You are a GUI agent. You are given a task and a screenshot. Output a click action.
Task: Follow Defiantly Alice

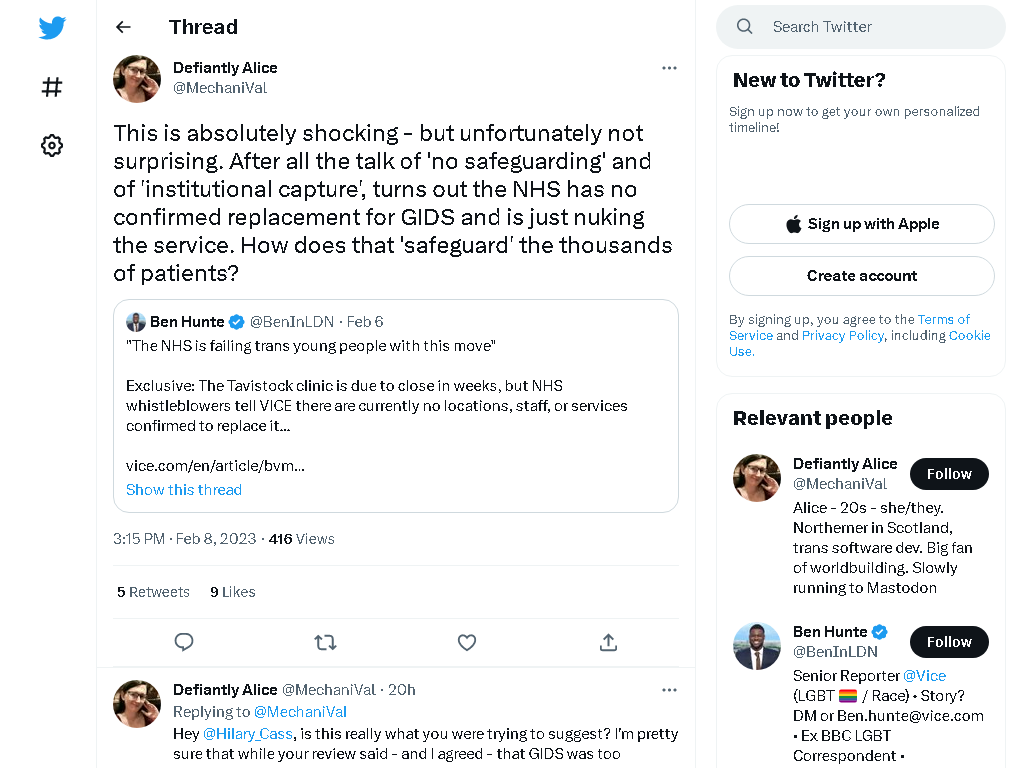tap(949, 474)
